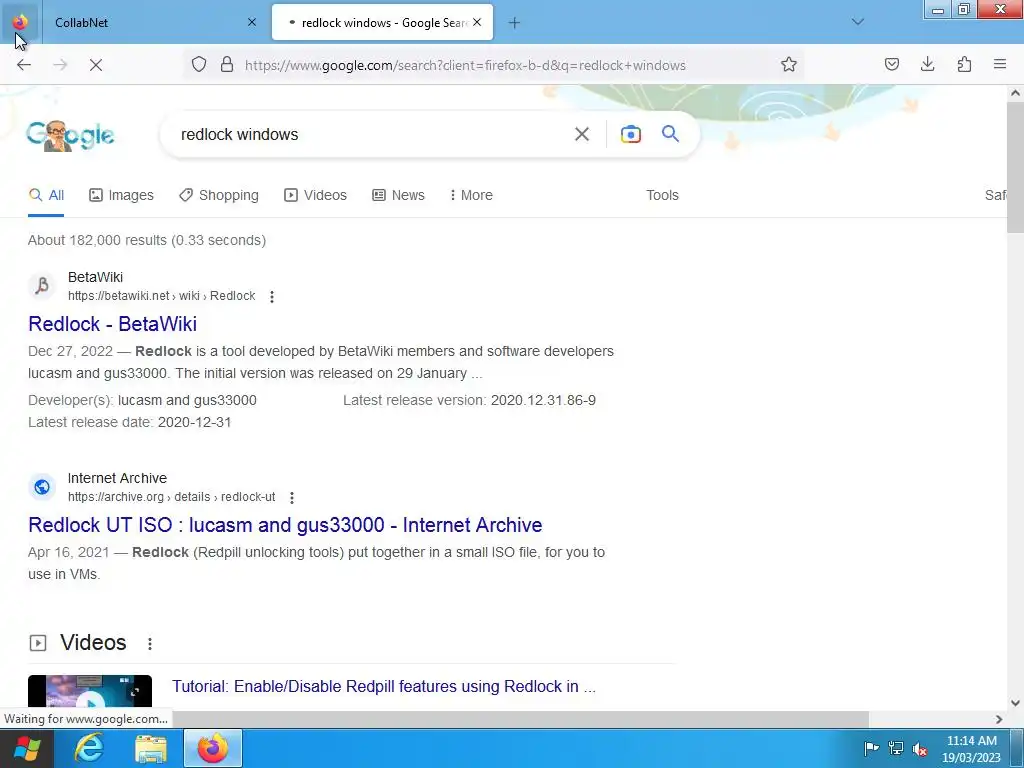Open network status tray icon

coord(896,748)
